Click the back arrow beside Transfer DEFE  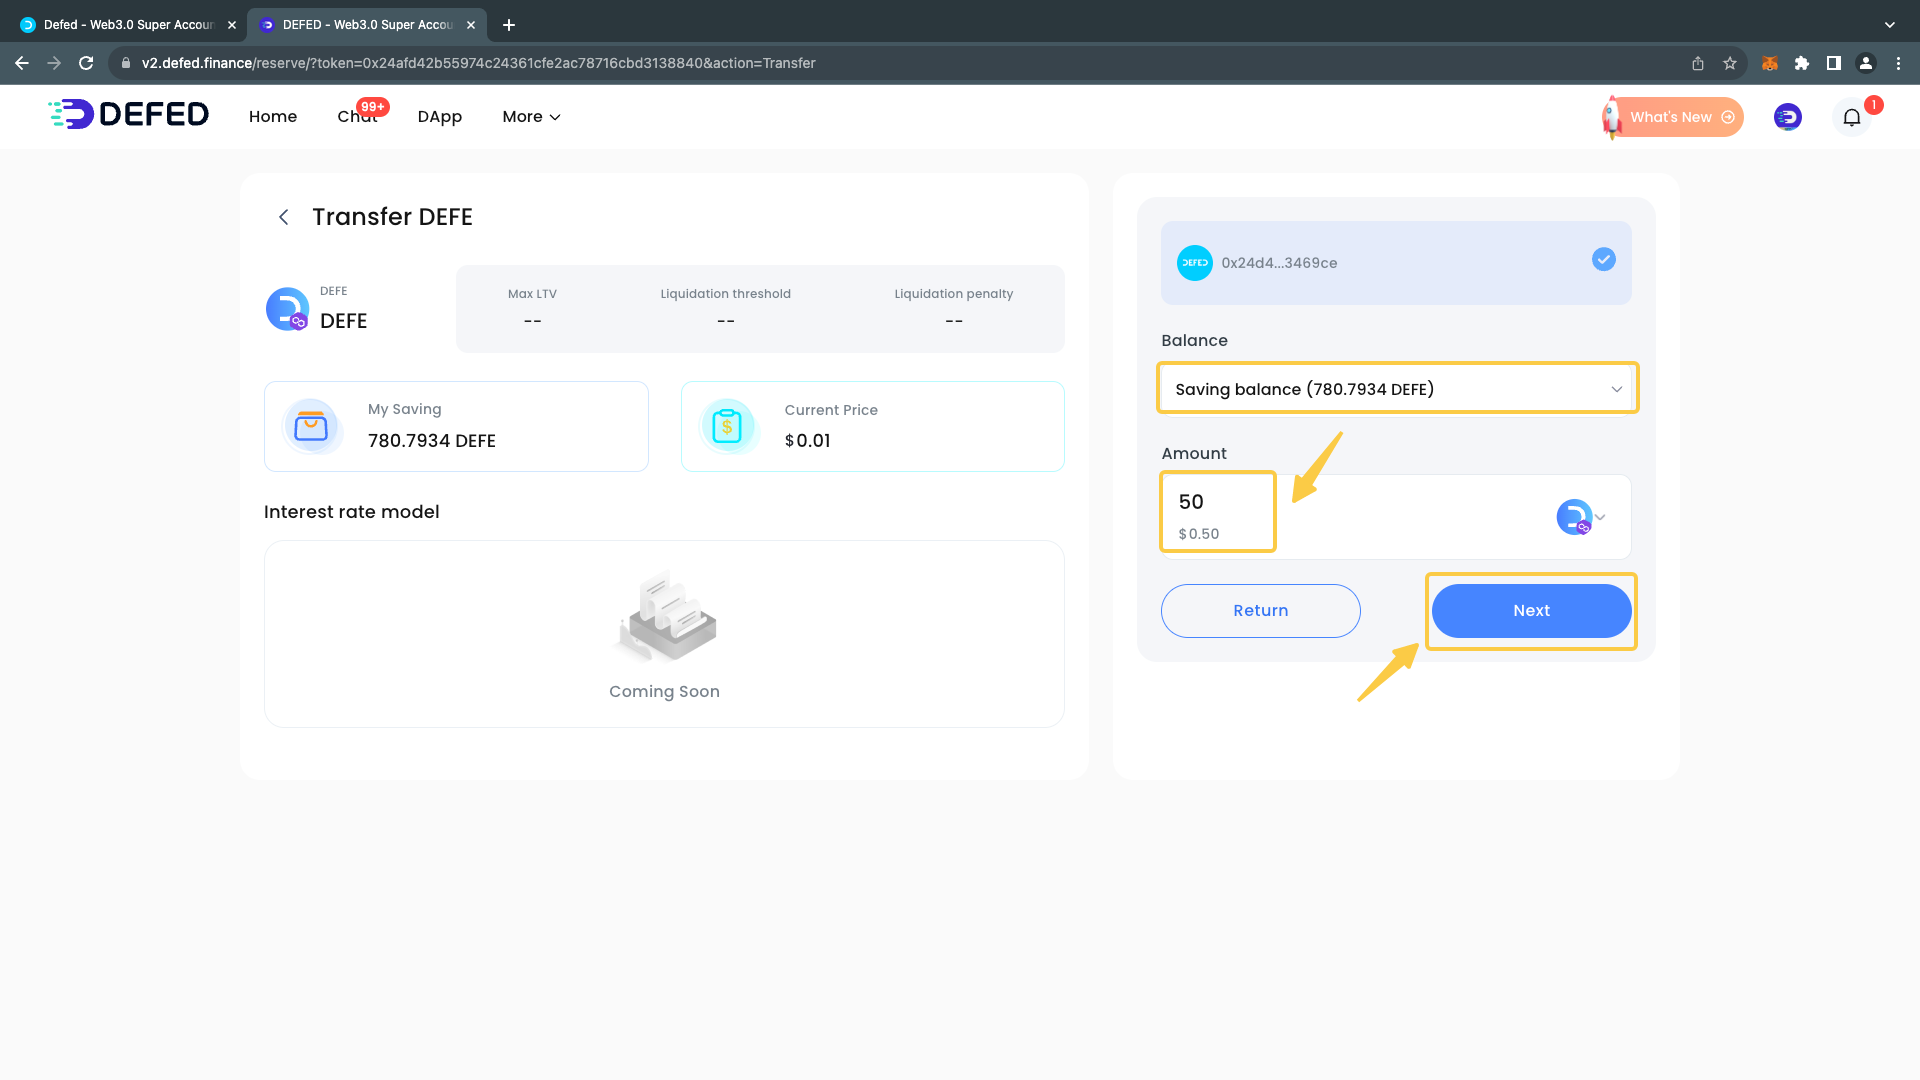(284, 217)
